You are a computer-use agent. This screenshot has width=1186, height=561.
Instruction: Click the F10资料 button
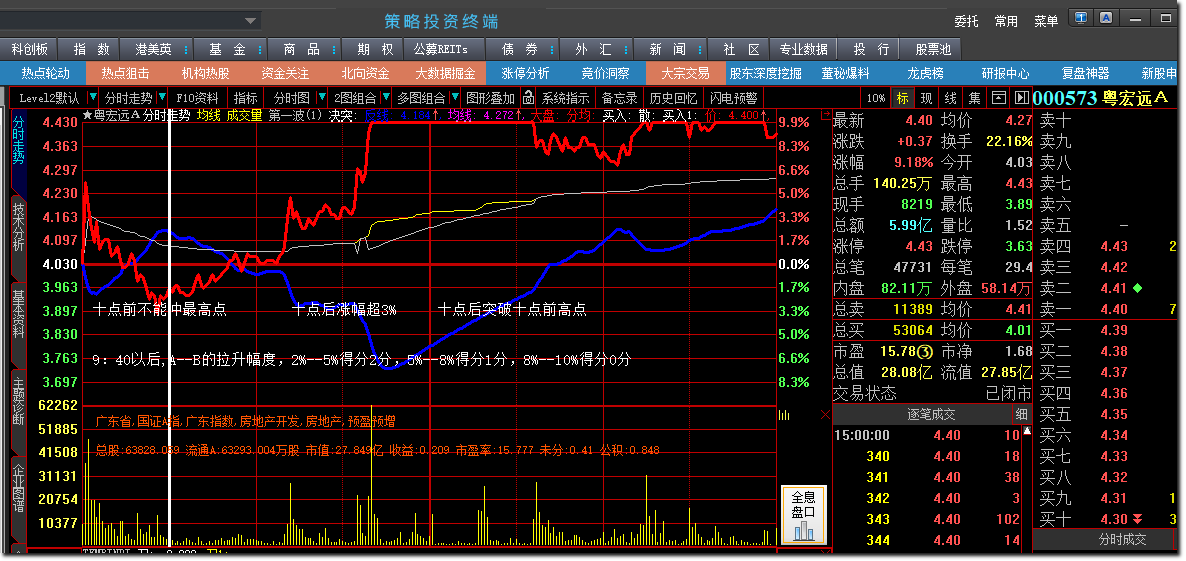click(197, 98)
